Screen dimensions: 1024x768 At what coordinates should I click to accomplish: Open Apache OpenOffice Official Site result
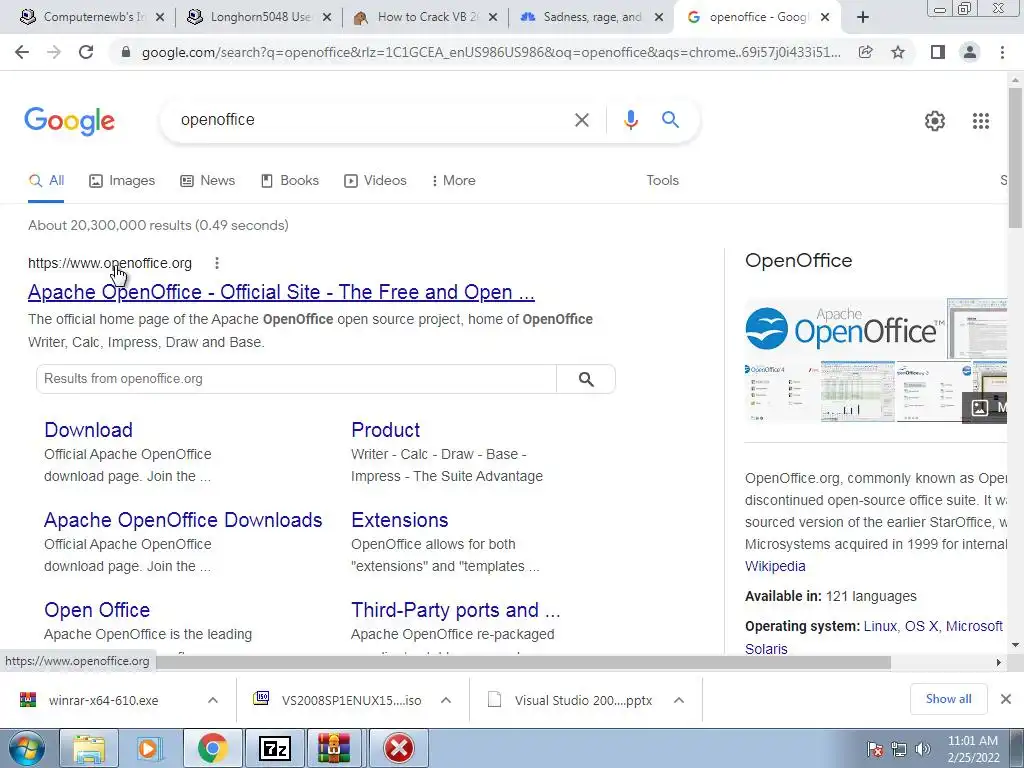pos(281,293)
